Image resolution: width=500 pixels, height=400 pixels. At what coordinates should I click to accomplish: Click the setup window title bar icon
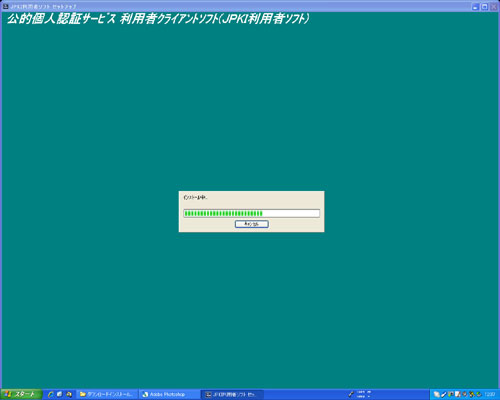click(x=5, y=6)
